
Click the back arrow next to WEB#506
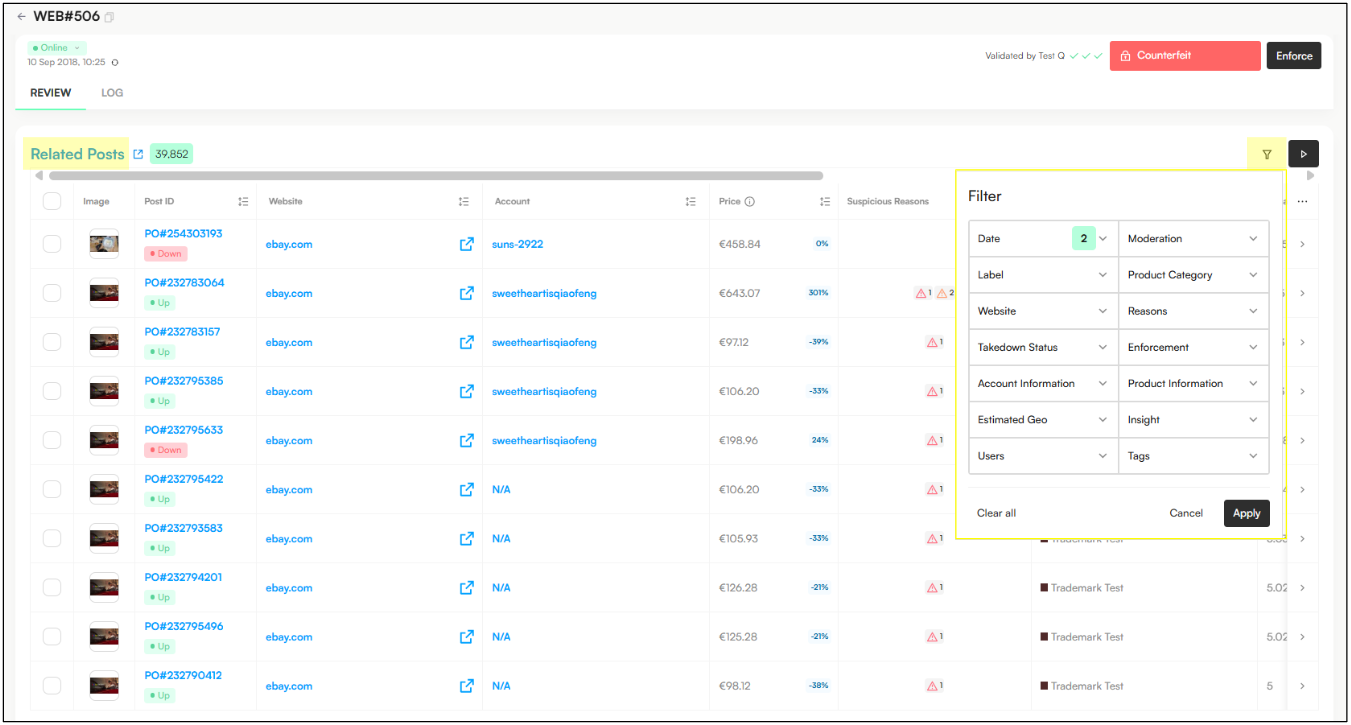coord(21,17)
